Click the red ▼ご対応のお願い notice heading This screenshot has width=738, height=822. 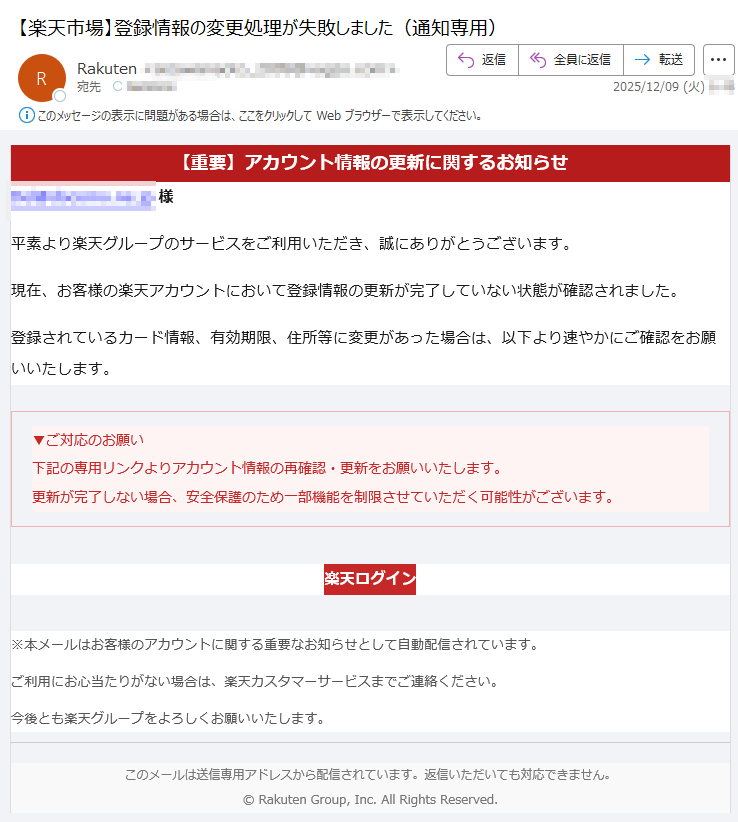click(x=89, y=439)
